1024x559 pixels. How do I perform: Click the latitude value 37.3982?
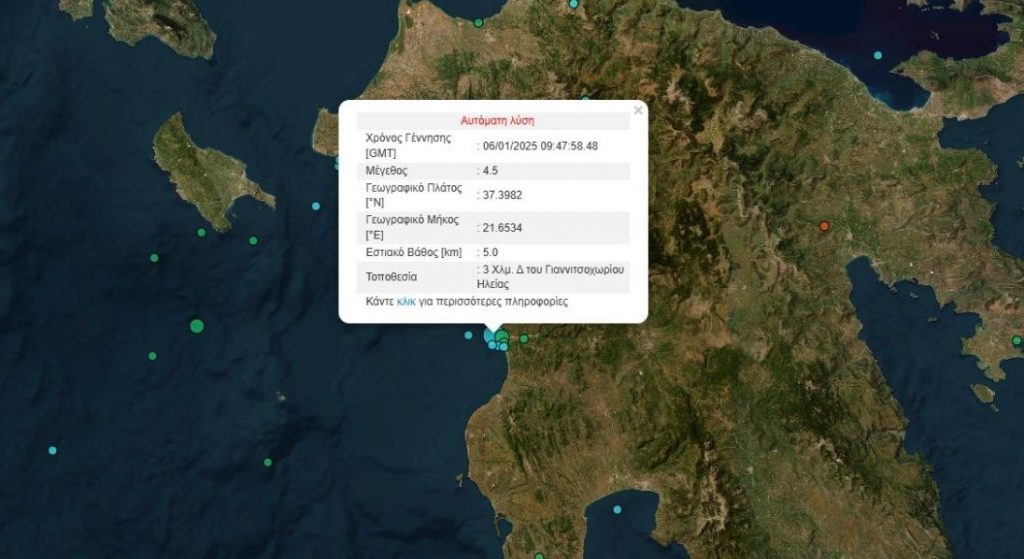[x=502, y=195]
